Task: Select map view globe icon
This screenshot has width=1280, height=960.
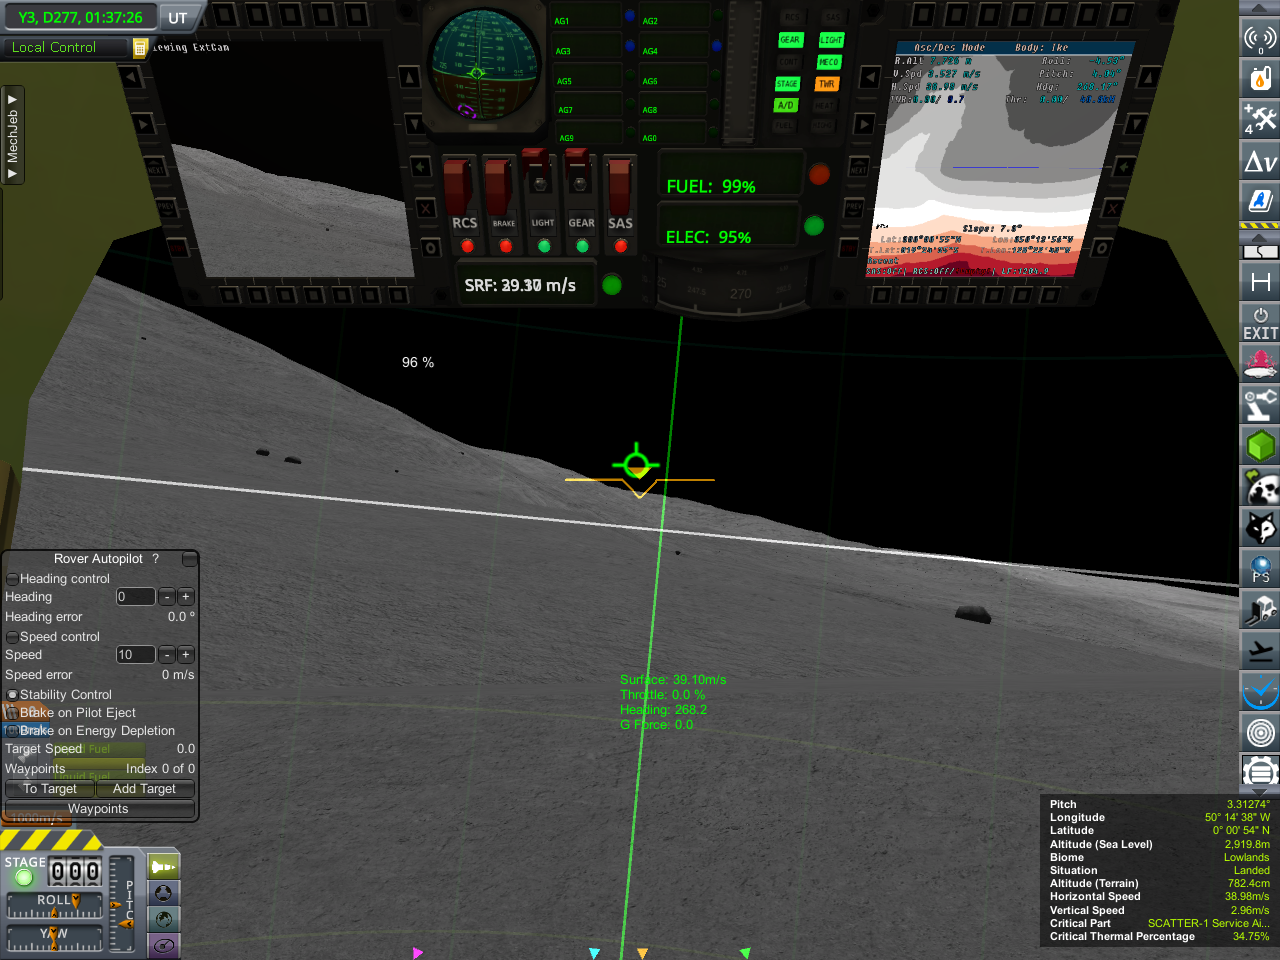Action: pyautogui.click(x=164, y=919)
